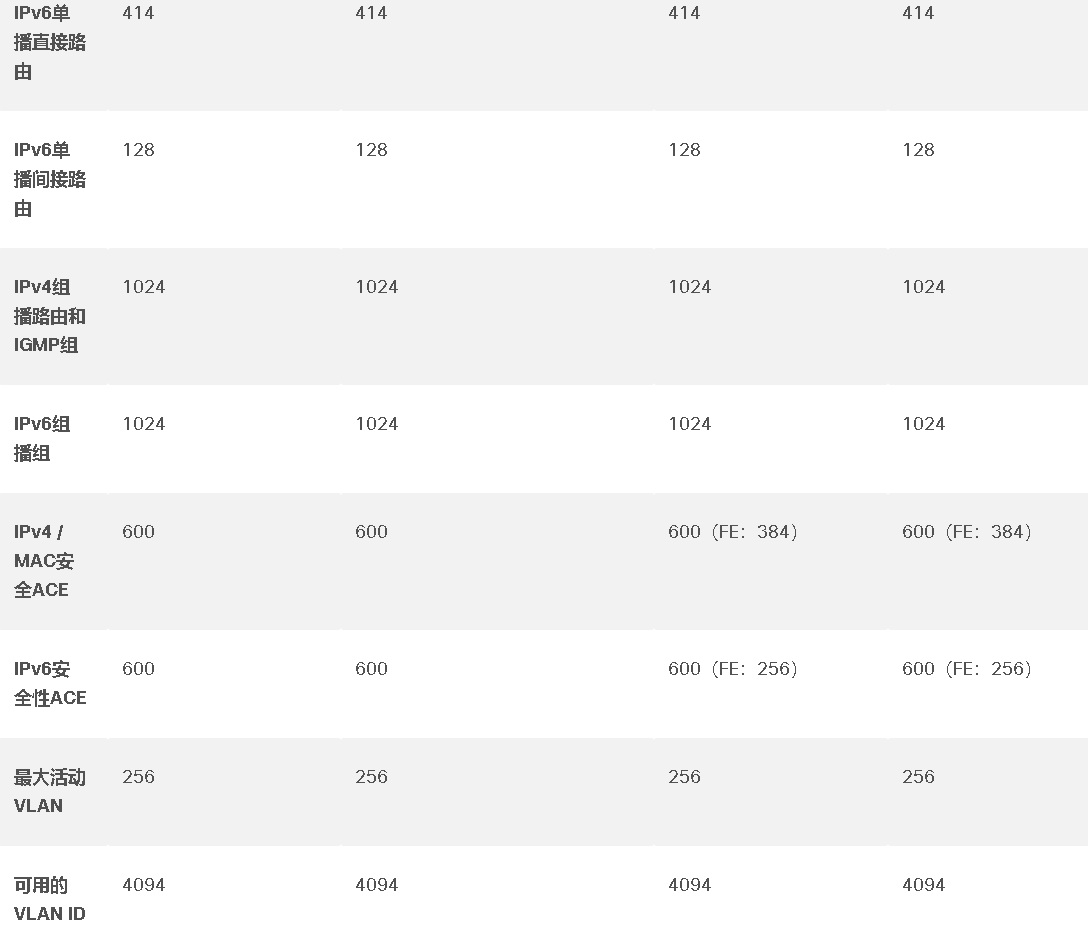
Task: Select the IPv6单播间接路由 row header
Action: point(50,179)
